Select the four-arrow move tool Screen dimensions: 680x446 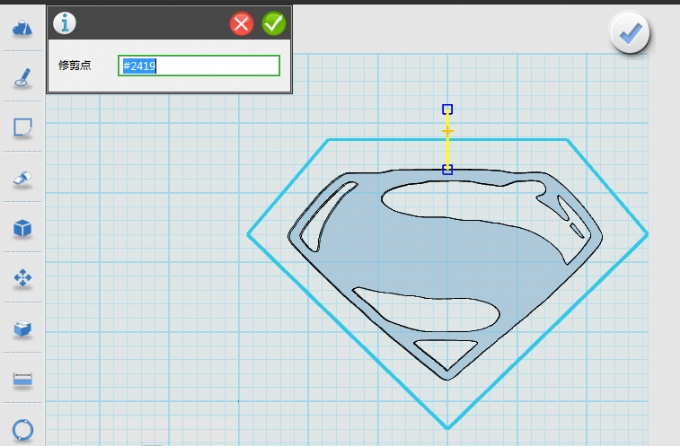(x=23, y=278)
